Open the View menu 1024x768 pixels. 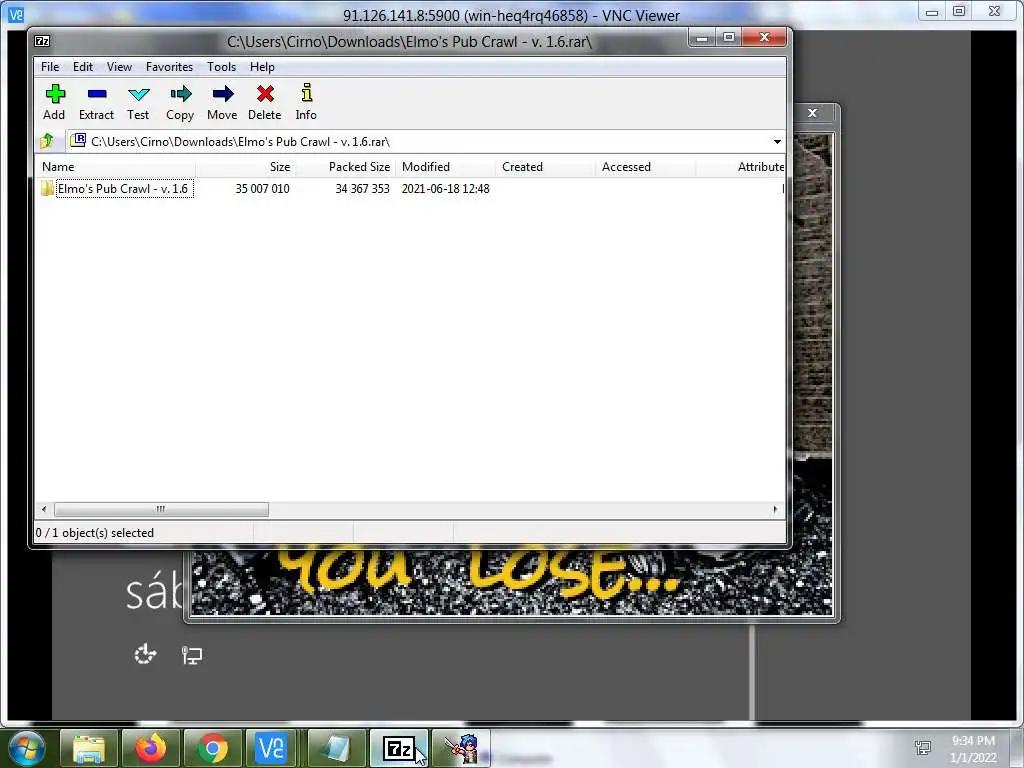pyautogui.click(x=119, y=67)
